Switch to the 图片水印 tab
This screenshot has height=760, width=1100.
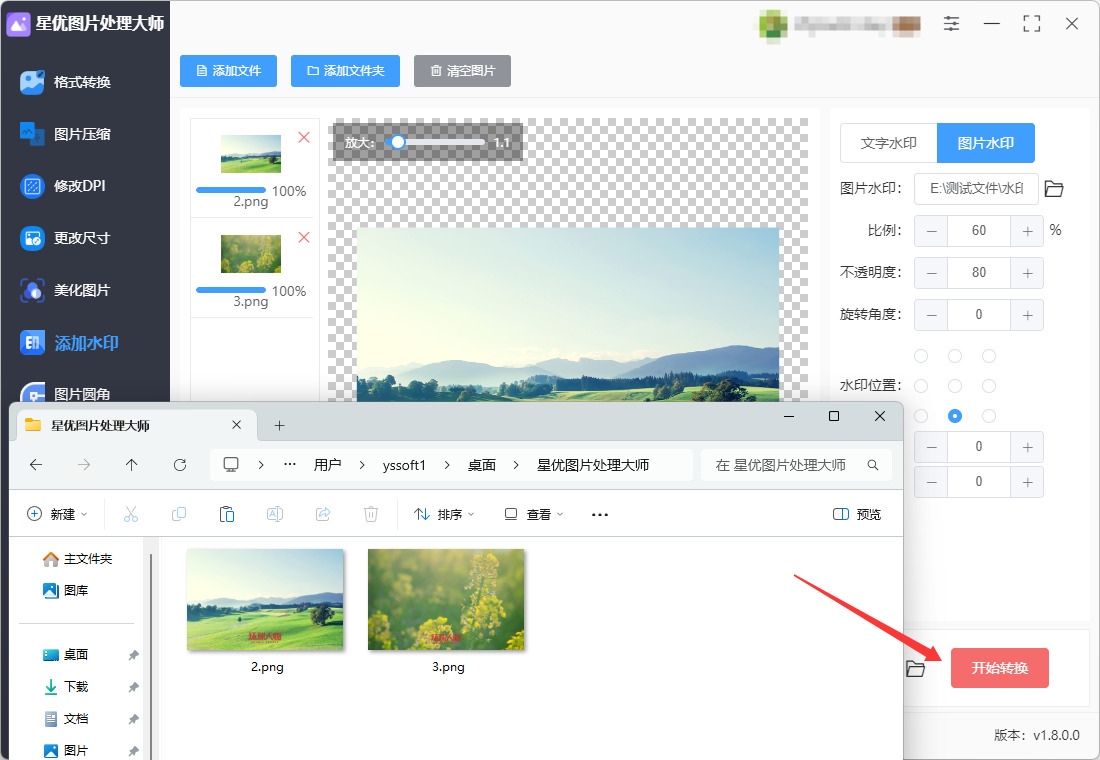coord(986,143)
